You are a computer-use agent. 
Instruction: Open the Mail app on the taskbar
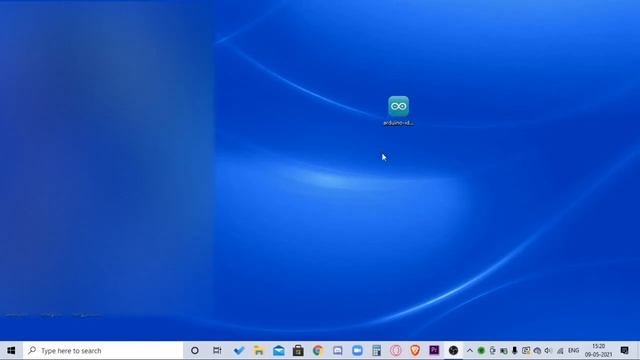[x=278, y=350]
